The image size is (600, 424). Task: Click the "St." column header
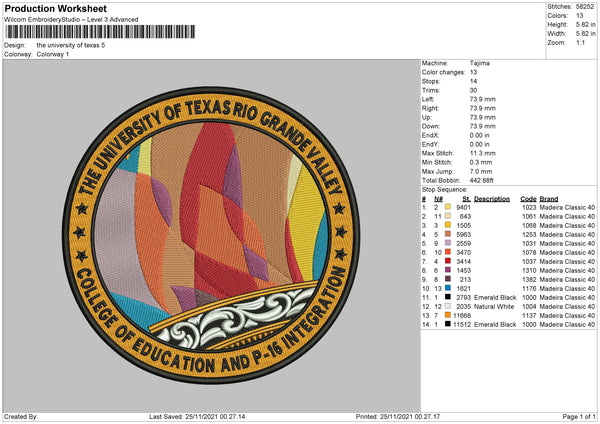click(466, 199)
